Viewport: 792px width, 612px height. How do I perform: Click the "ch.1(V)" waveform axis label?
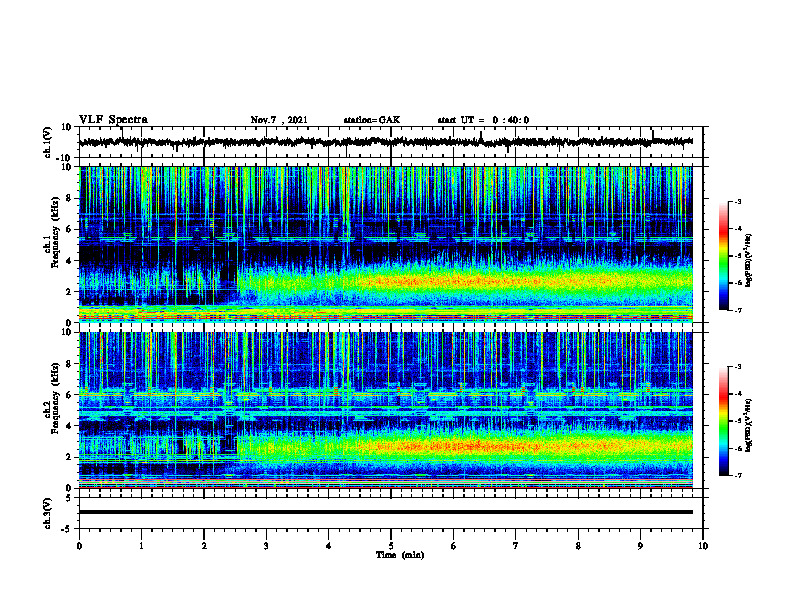coord(48,142)
